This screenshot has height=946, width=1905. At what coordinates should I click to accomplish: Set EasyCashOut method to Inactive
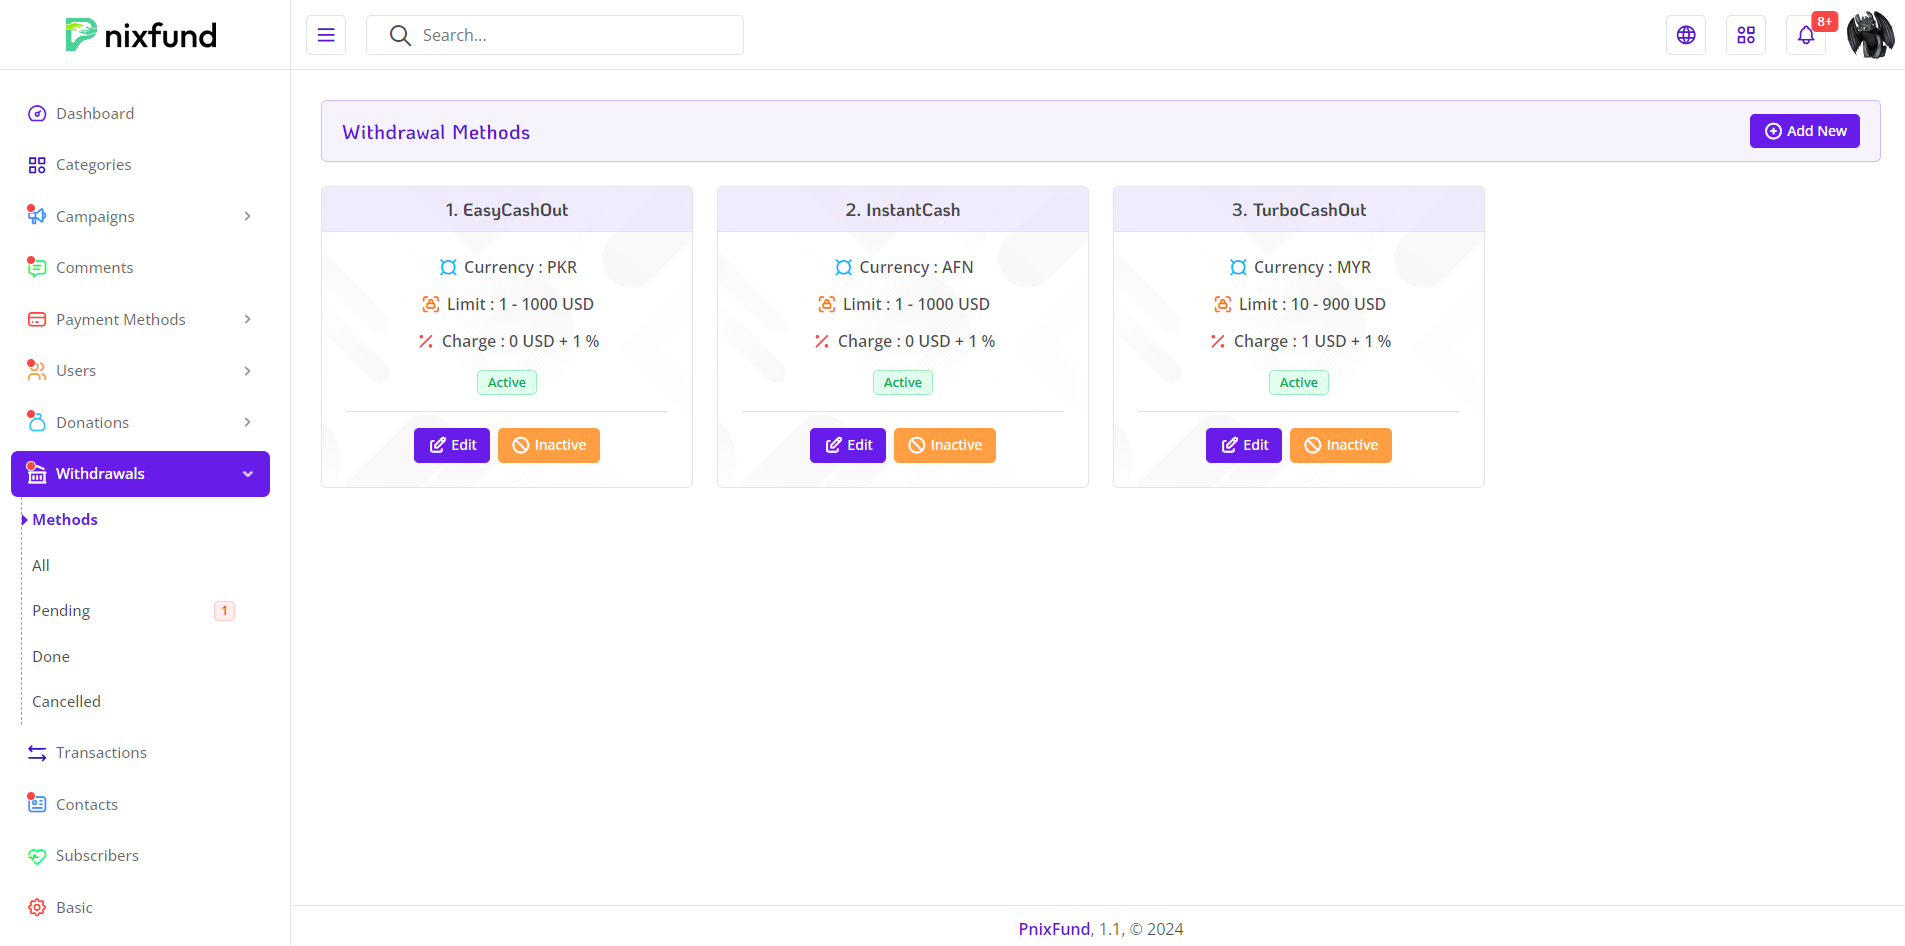(549, 446)
